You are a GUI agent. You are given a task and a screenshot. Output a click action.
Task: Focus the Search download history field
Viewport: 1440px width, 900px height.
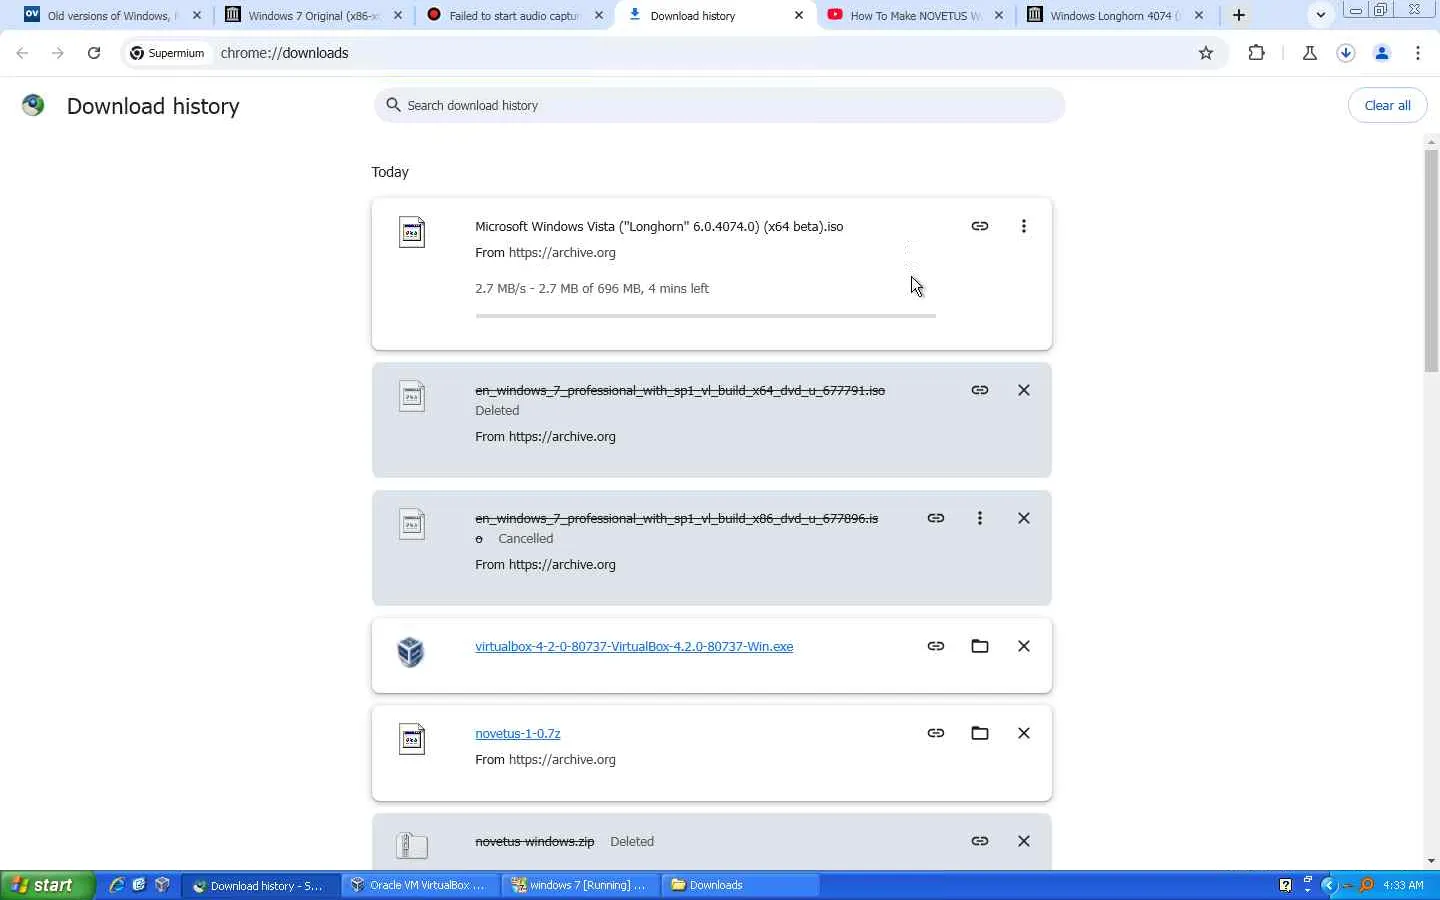(719, 105)
